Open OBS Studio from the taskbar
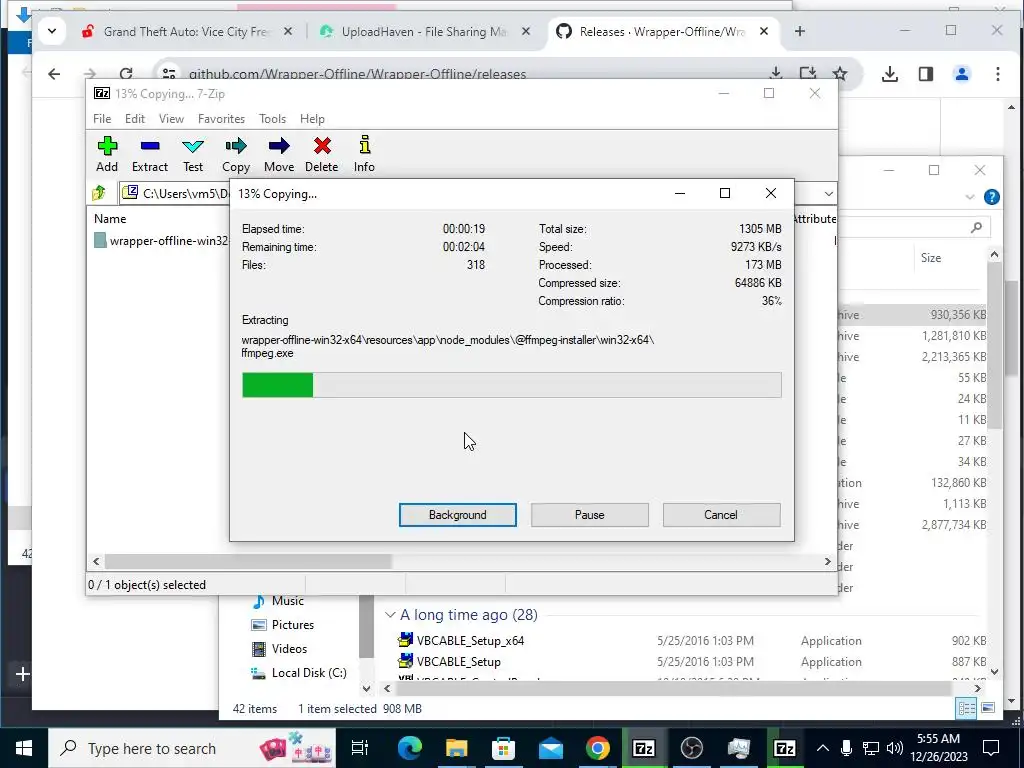The width and height of the screenshot is (1024, 768). (x=691, y=748)
